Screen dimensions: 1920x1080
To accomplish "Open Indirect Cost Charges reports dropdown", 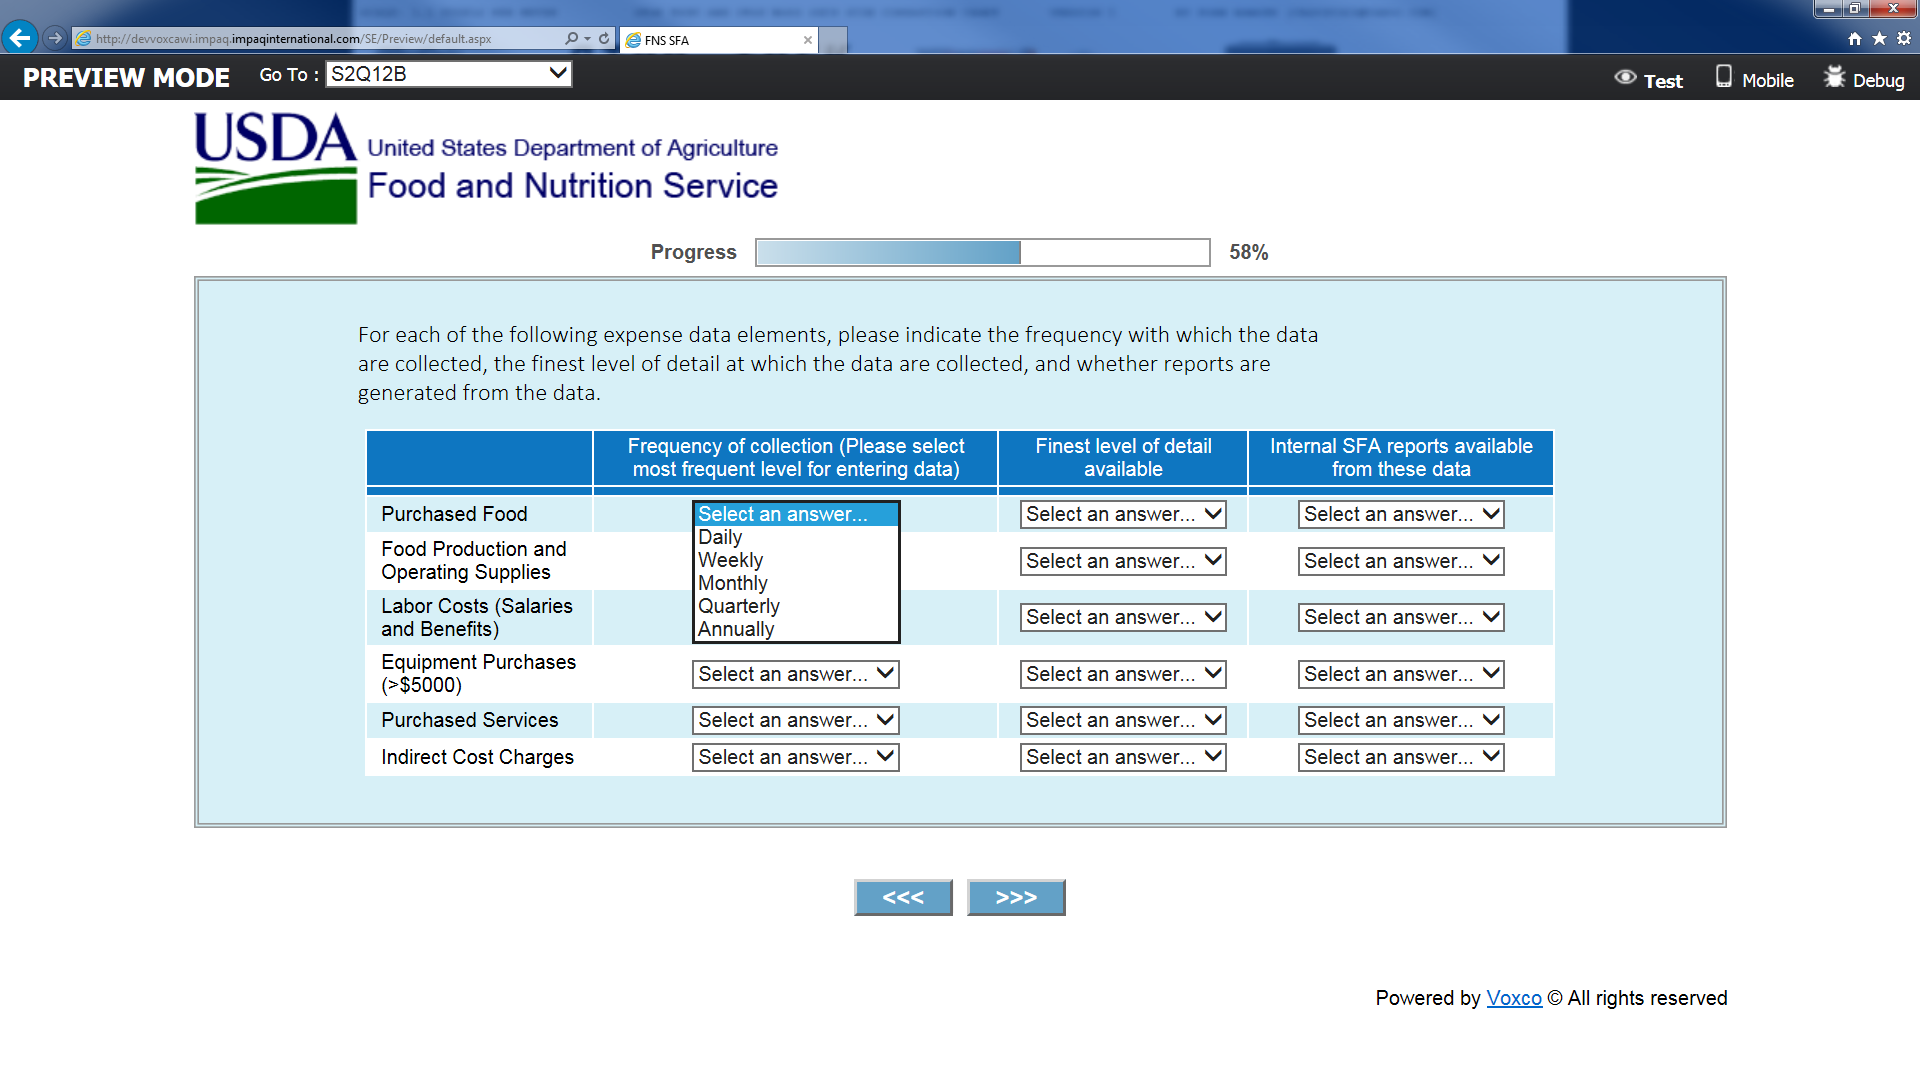I will 1401,757.
